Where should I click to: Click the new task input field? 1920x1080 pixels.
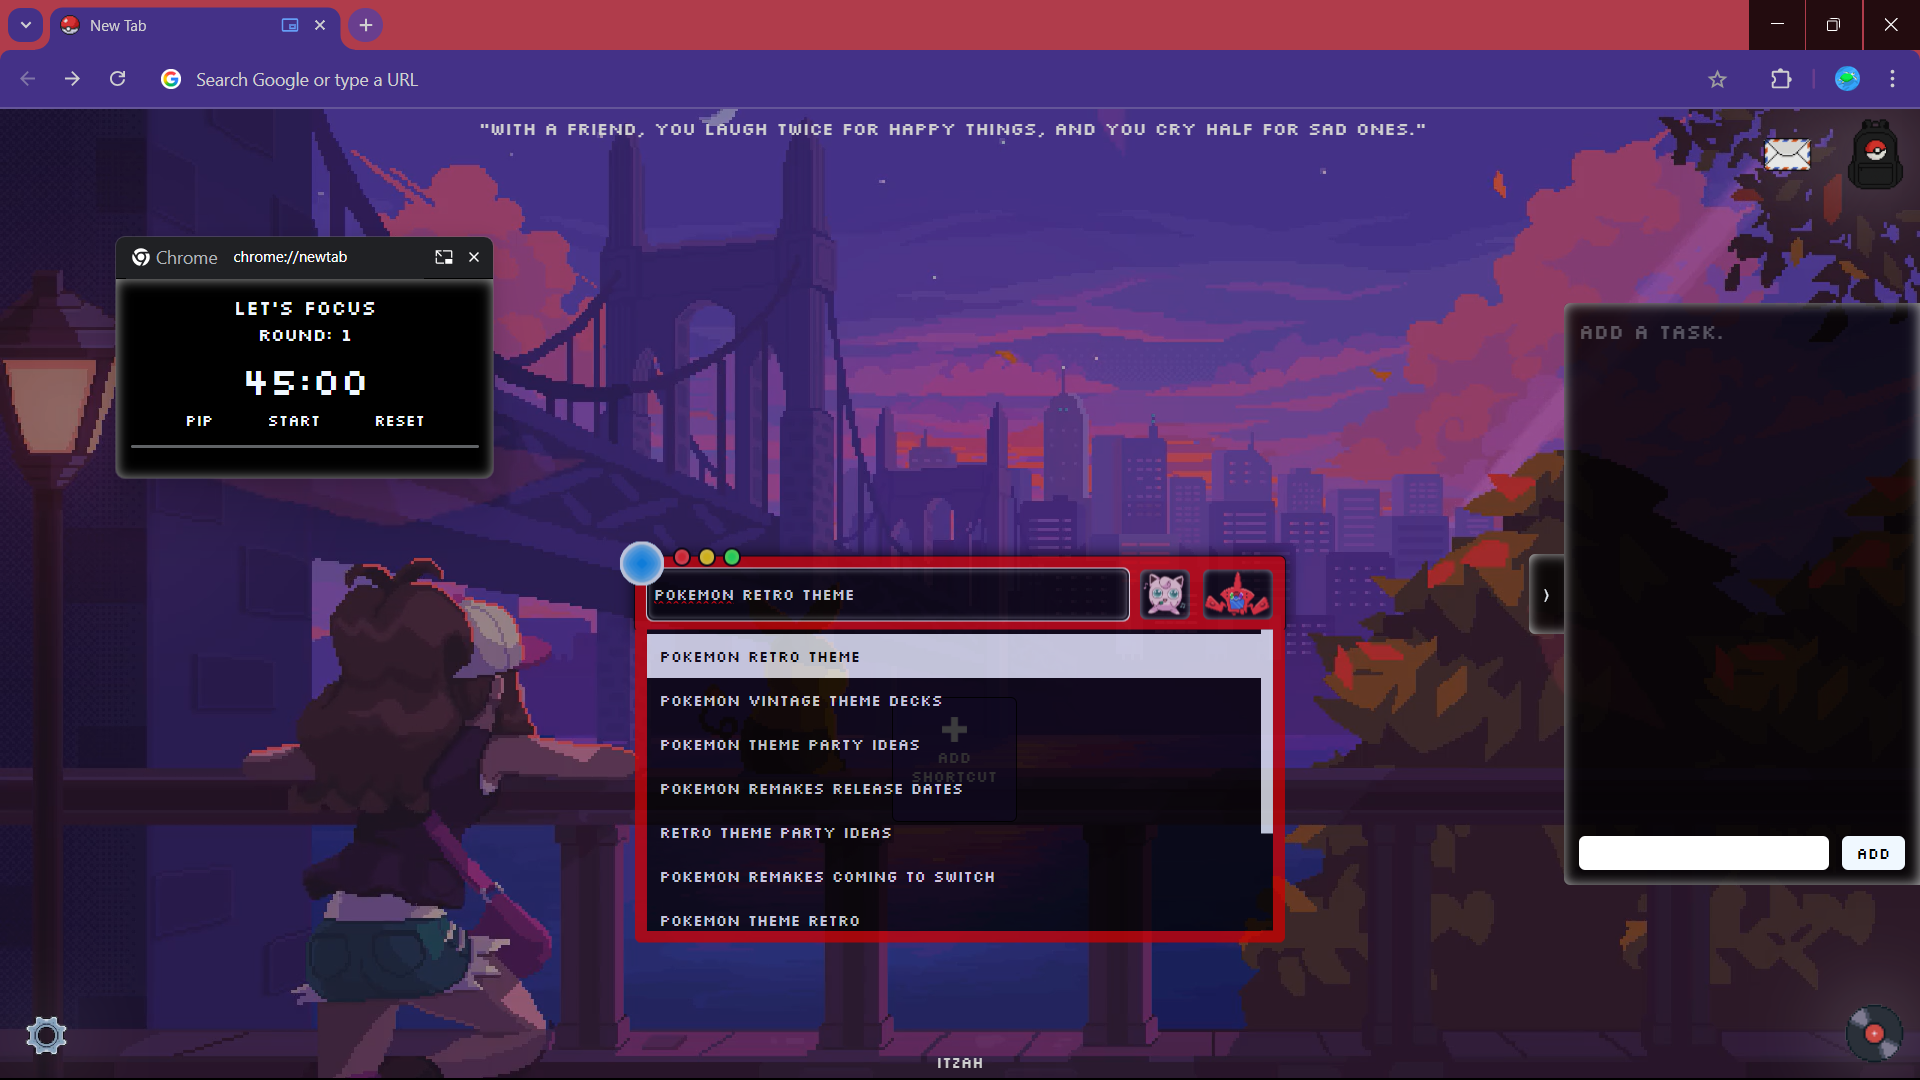pyautogui.click(x=1703, y=853)
